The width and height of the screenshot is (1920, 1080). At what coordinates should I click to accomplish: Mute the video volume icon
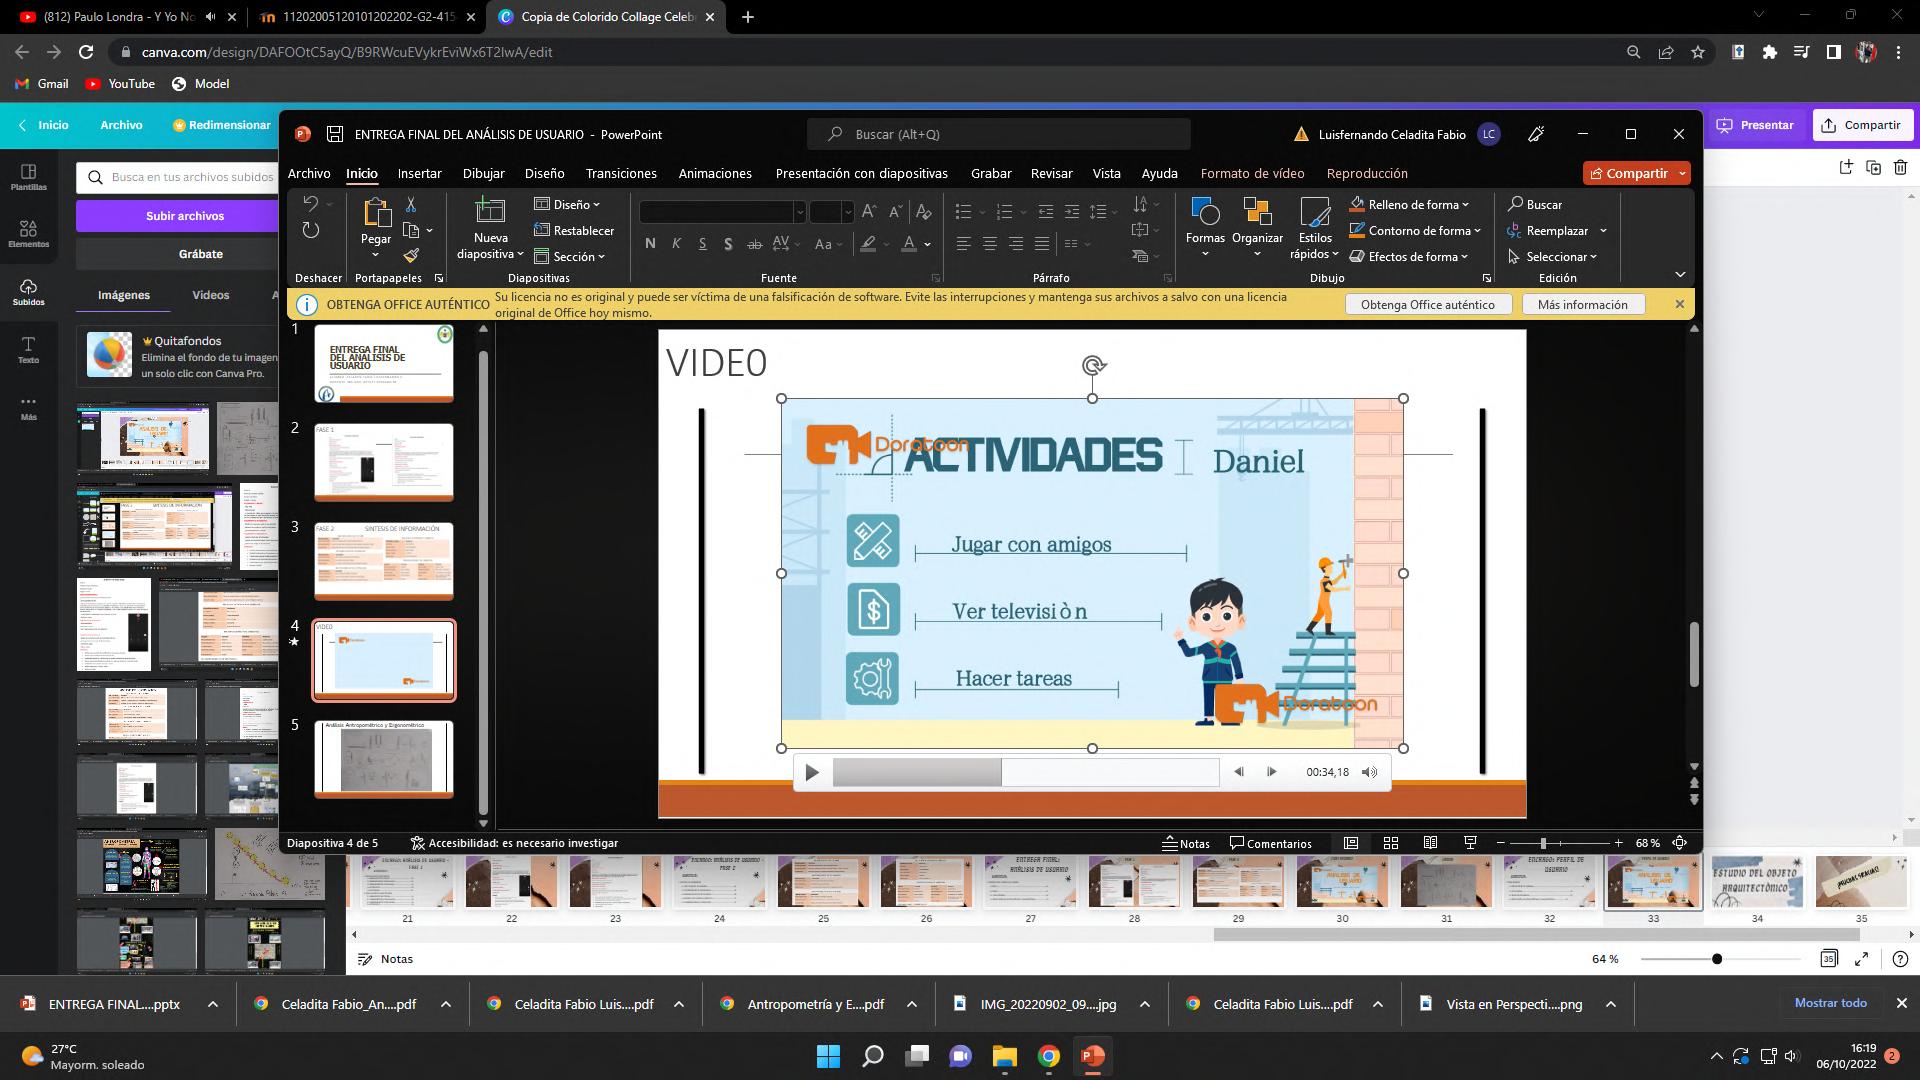pyautogui.click(x=1369, y=772)
